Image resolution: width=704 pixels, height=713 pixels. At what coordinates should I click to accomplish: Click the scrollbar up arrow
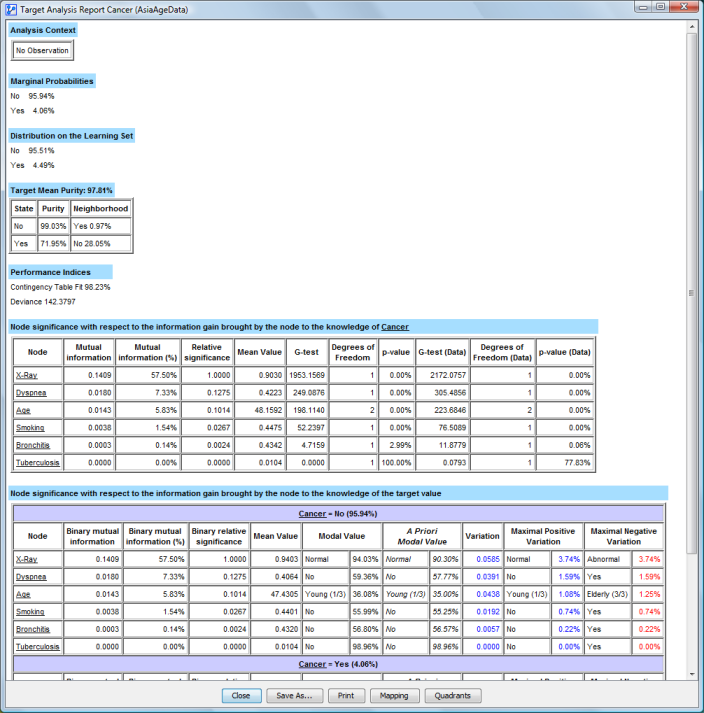pyautogui.click(x=691, y=27)
